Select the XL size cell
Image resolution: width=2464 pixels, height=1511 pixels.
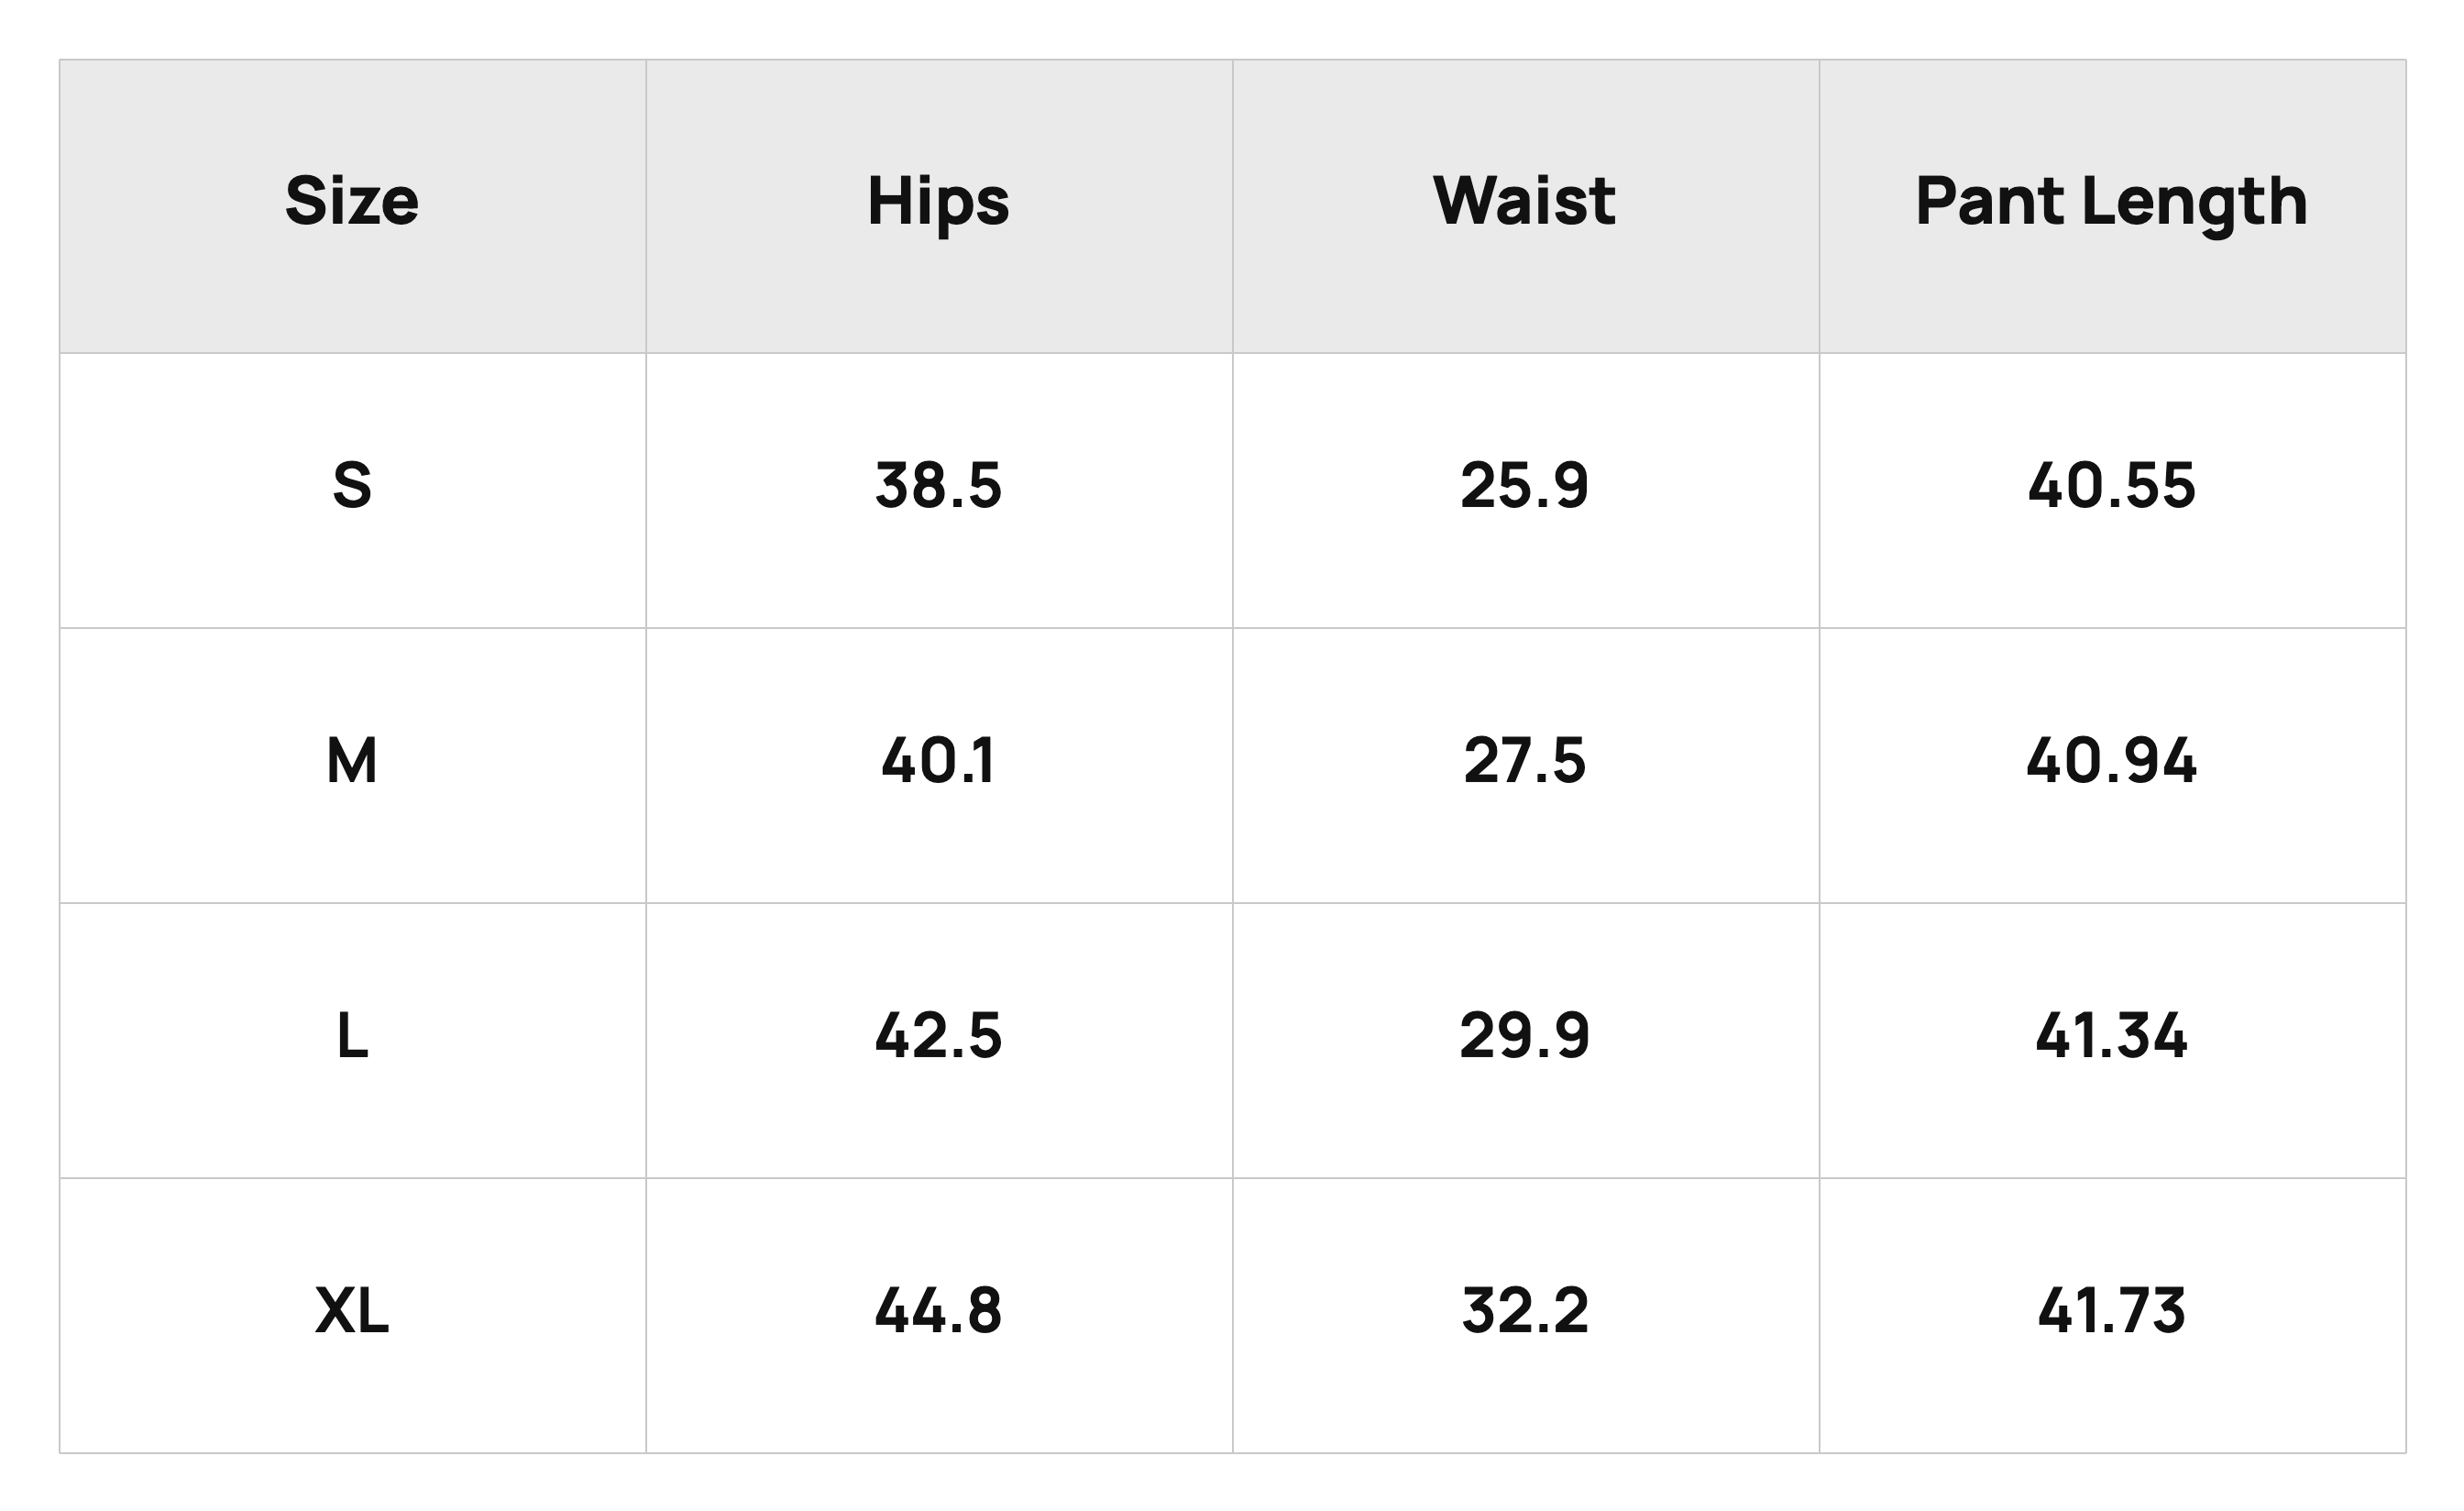(352, 1315)
